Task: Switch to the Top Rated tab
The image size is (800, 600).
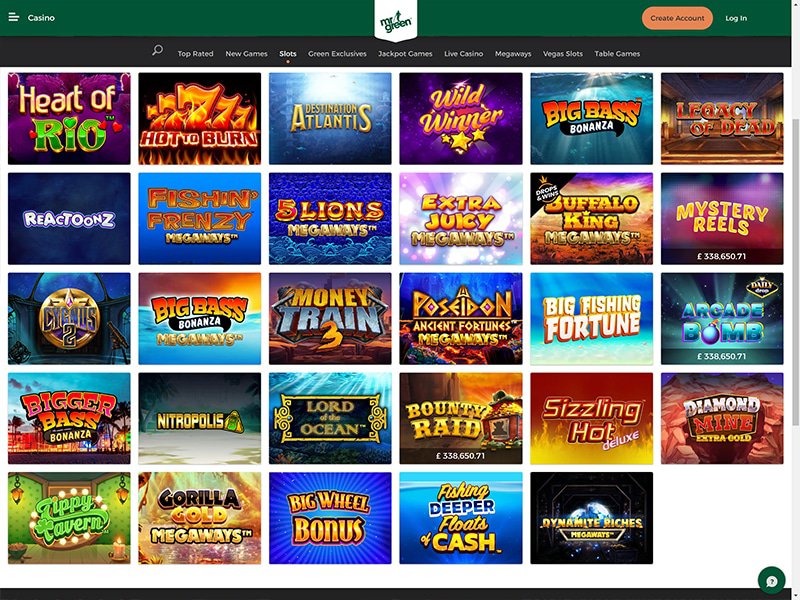Action: [195, 54]
